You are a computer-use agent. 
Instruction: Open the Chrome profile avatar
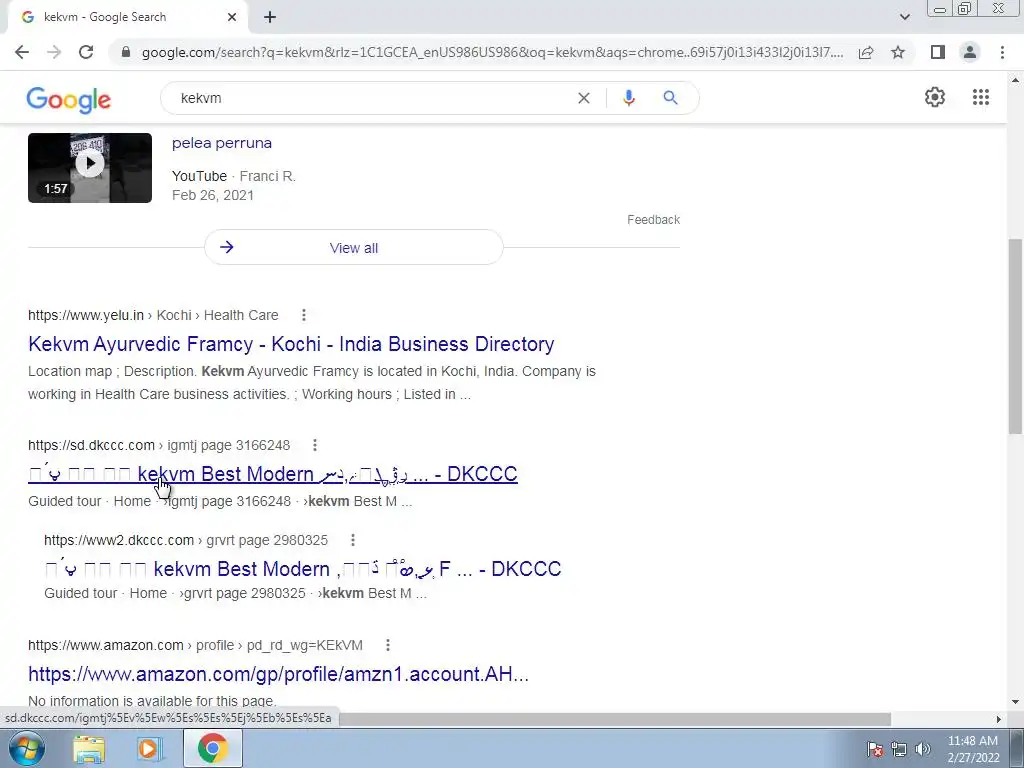970,52
